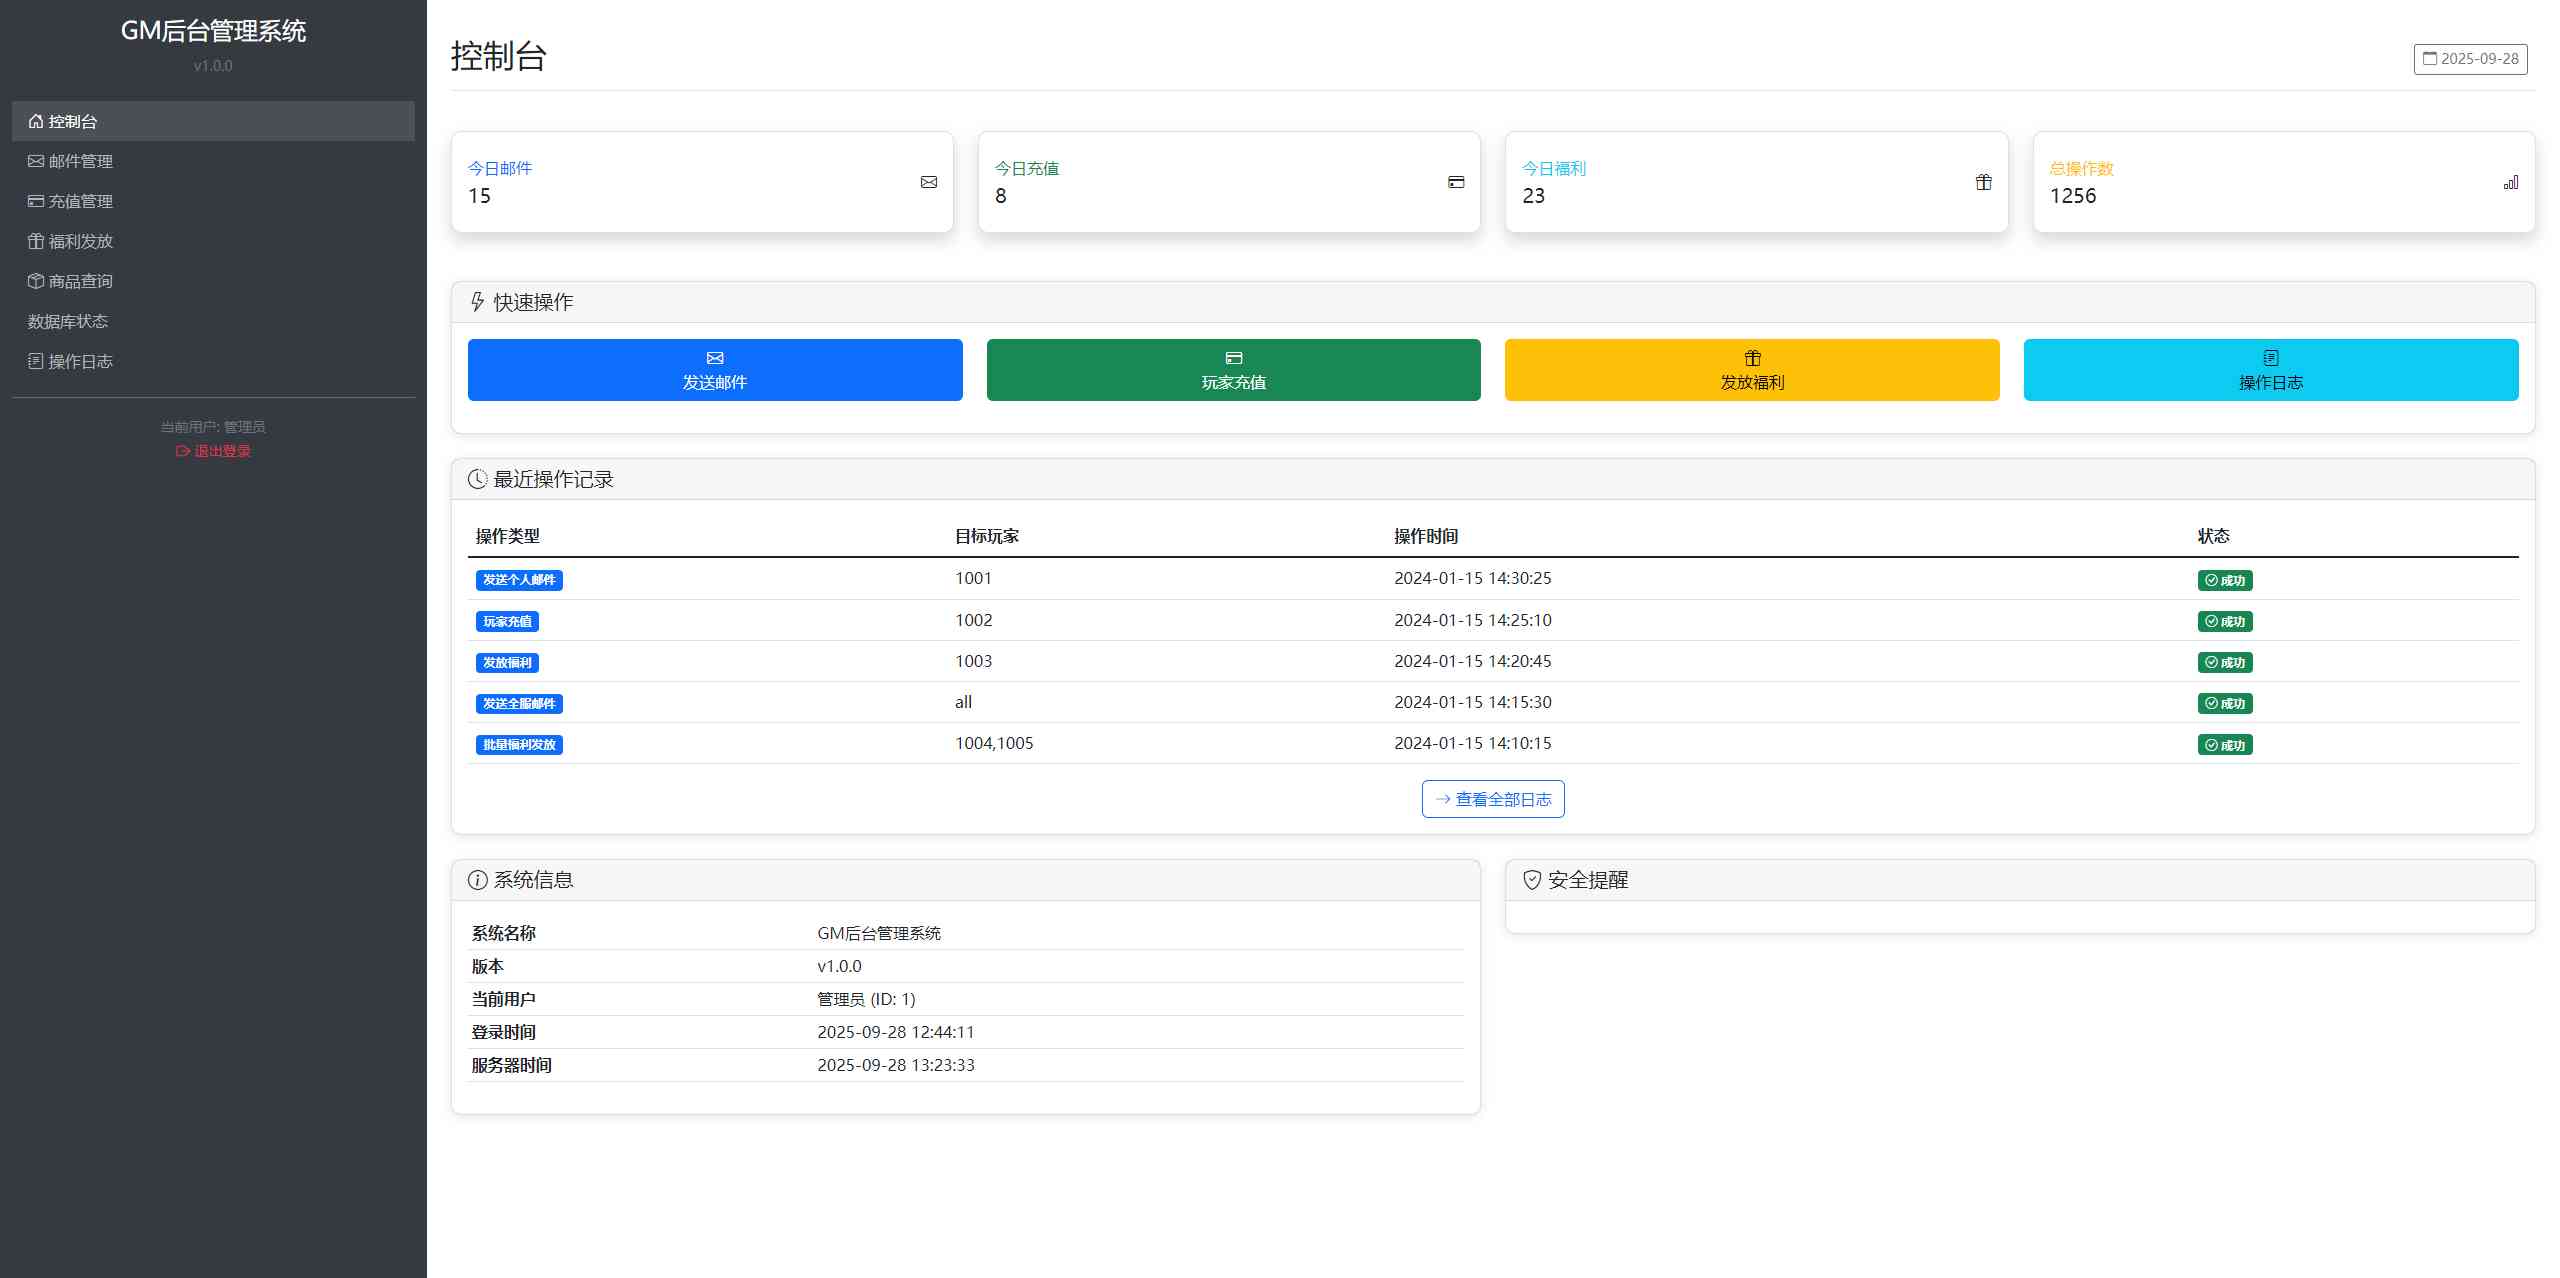Click the 2025-09-28 date button
This screenshot has height=1278, width=2560.
click(2470, 59)
